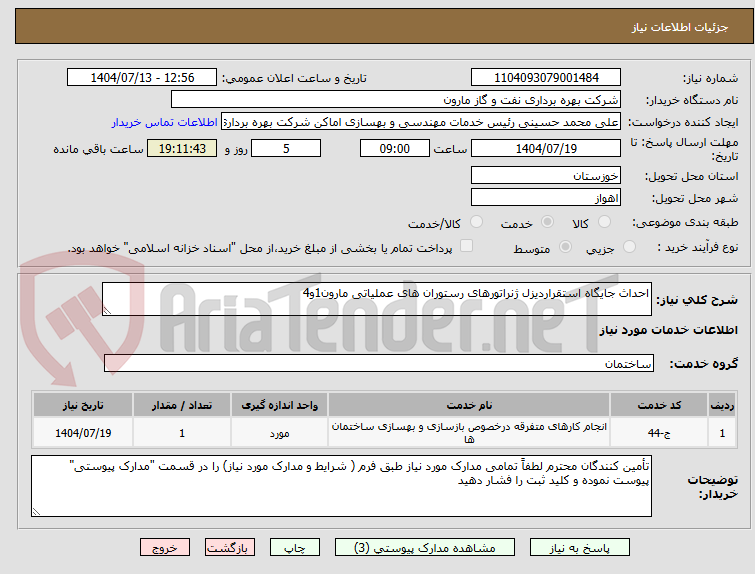
Task: Click the deadline time field 09:00
Action: (x=395, y=148)
